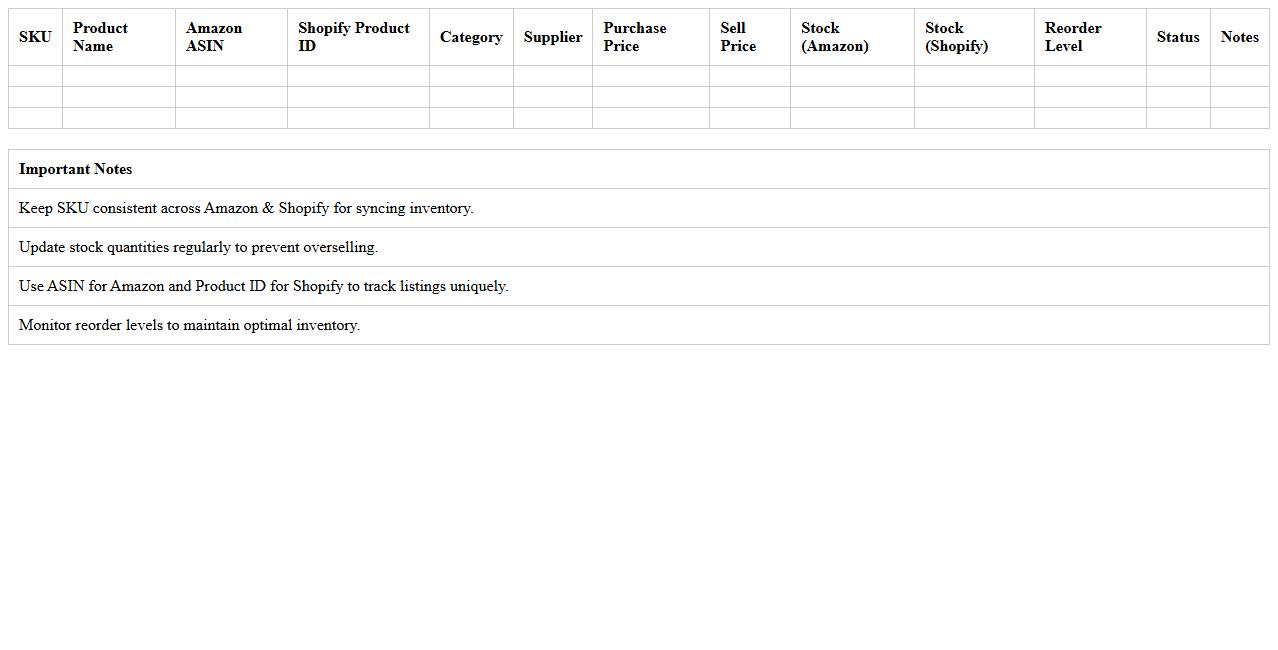This screenshot has height=650, width=1278.
Task: Click the Product Name column header
Action: (x=118, y=37)
